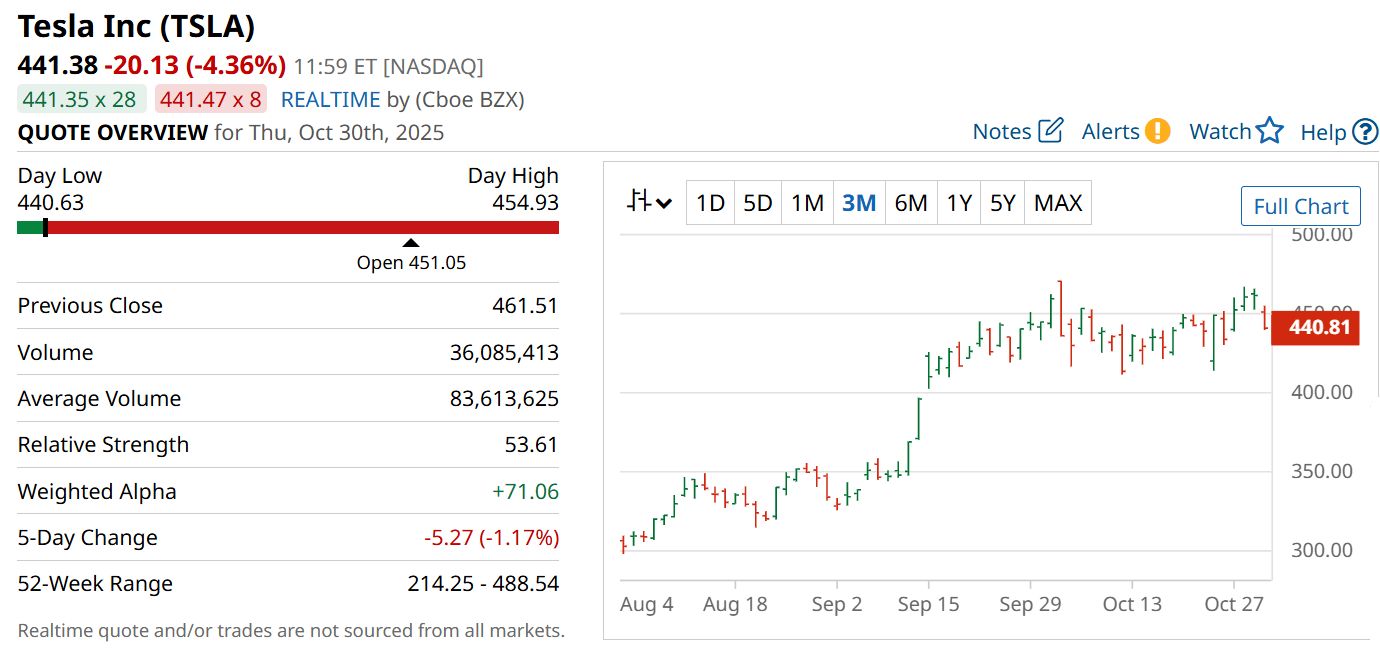
Task: Open the chart type dropdown chevron
Action: pos(664,204)
